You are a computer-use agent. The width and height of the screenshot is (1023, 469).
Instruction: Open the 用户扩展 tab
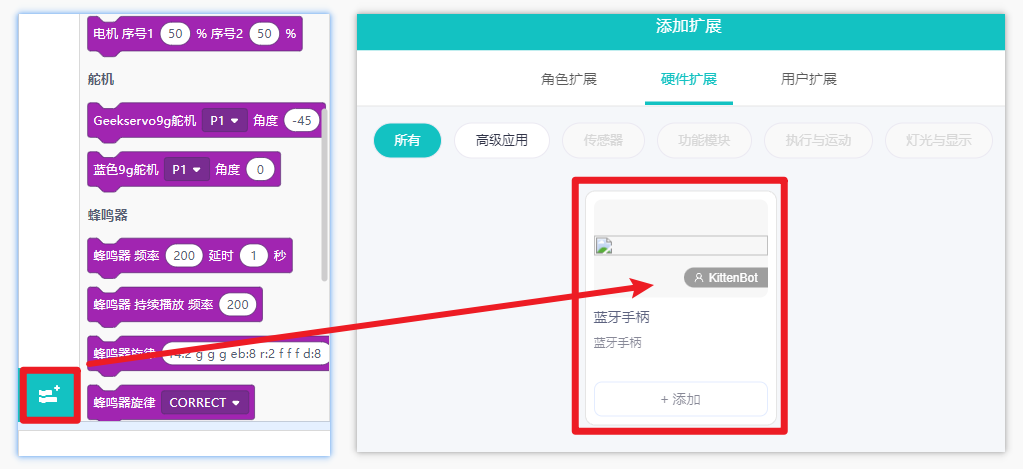tap(809, 80)
